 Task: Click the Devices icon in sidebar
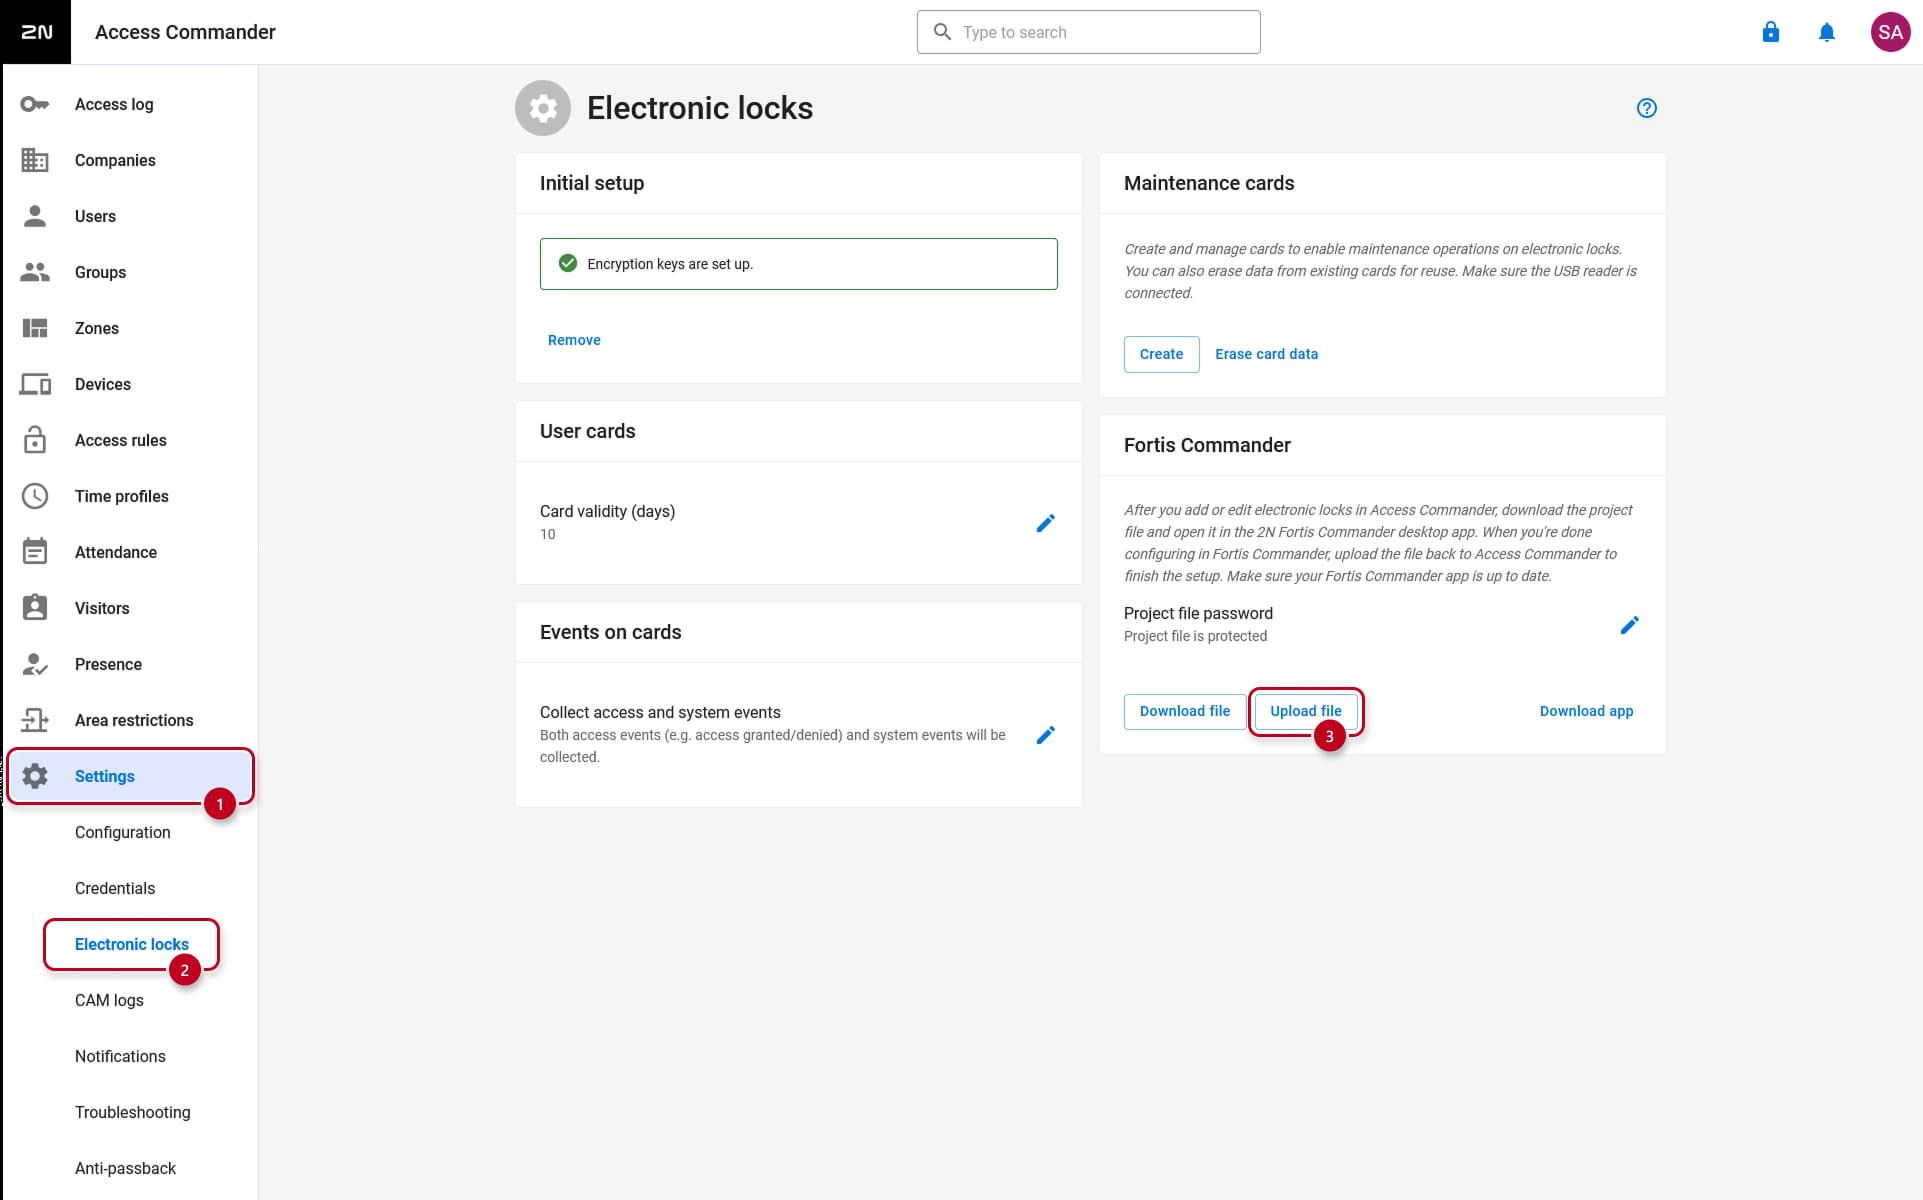click(x=35, y=384)
